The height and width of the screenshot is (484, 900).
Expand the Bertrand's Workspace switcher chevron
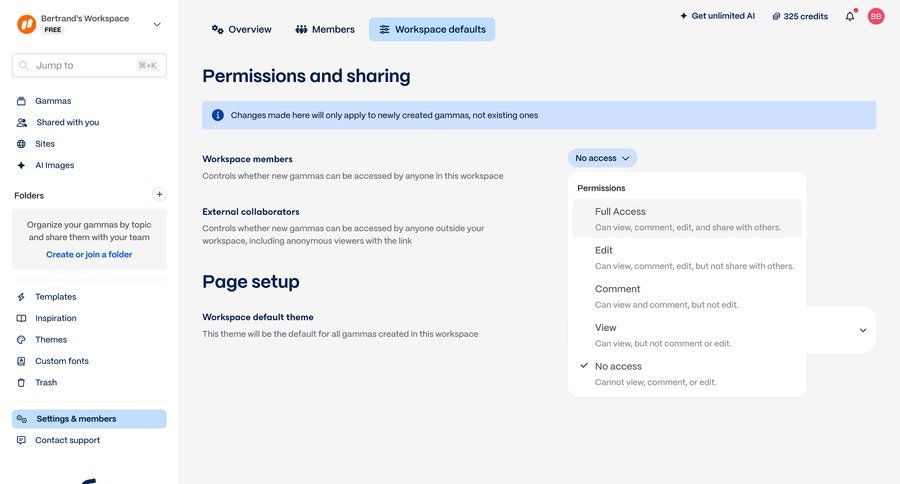tap(157, 24)
